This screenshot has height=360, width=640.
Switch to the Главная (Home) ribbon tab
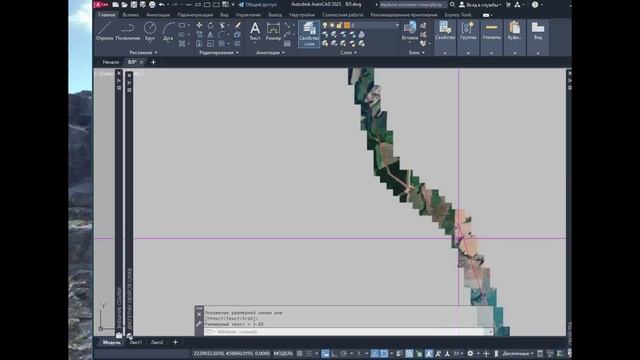[107, 15]
